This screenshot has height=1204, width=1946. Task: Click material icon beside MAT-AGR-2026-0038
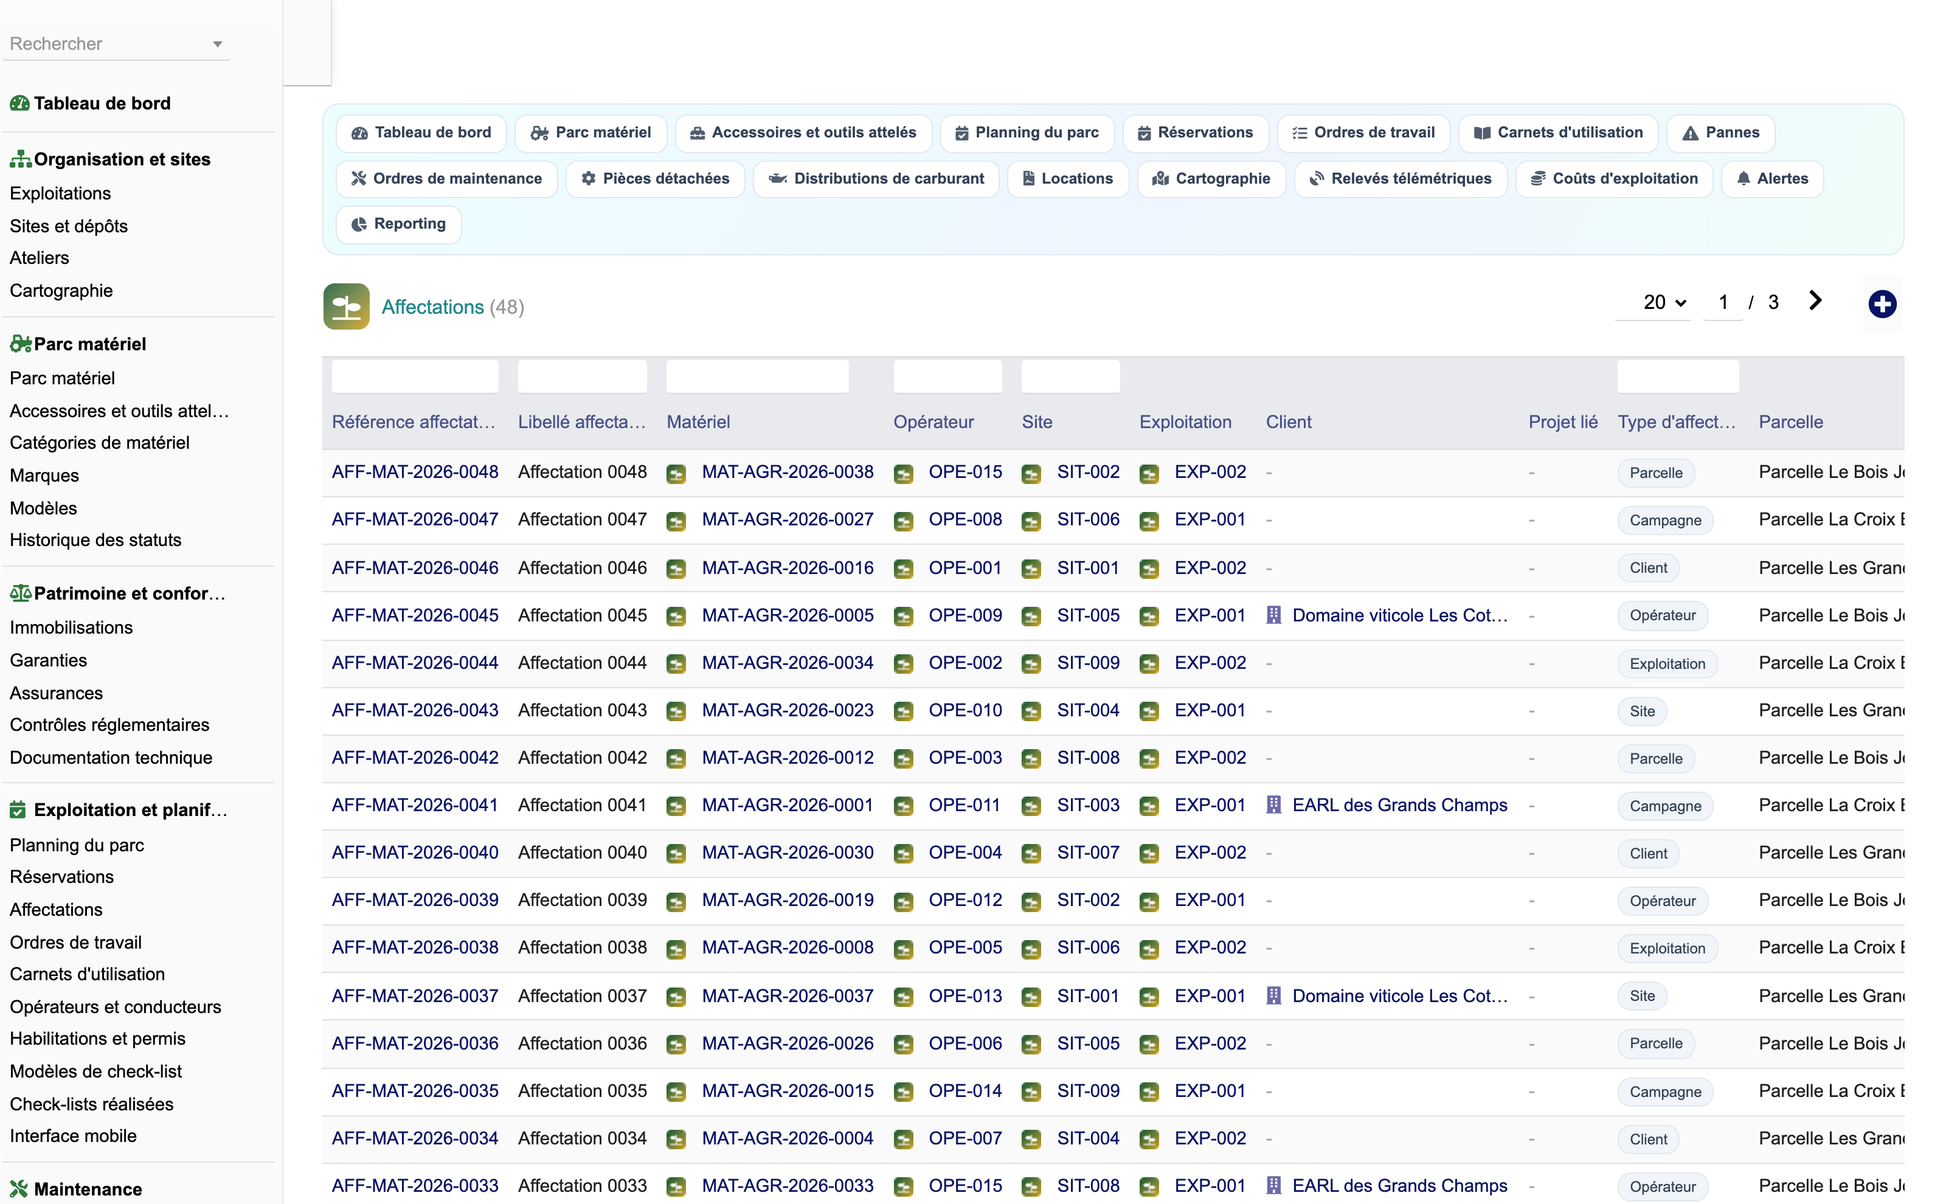click(676, 473)
